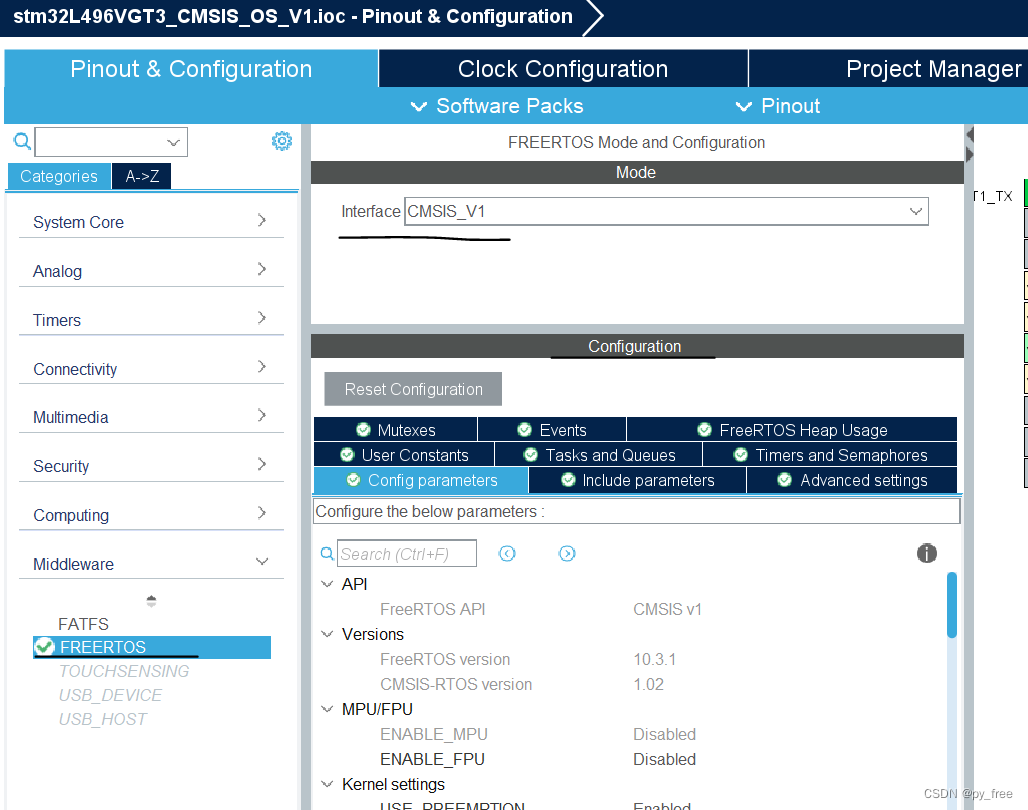Image resolution: width=1028 pixels, height=810 pixels.
Task: Open the Mutexes tab
Action: tap(396, 430)
